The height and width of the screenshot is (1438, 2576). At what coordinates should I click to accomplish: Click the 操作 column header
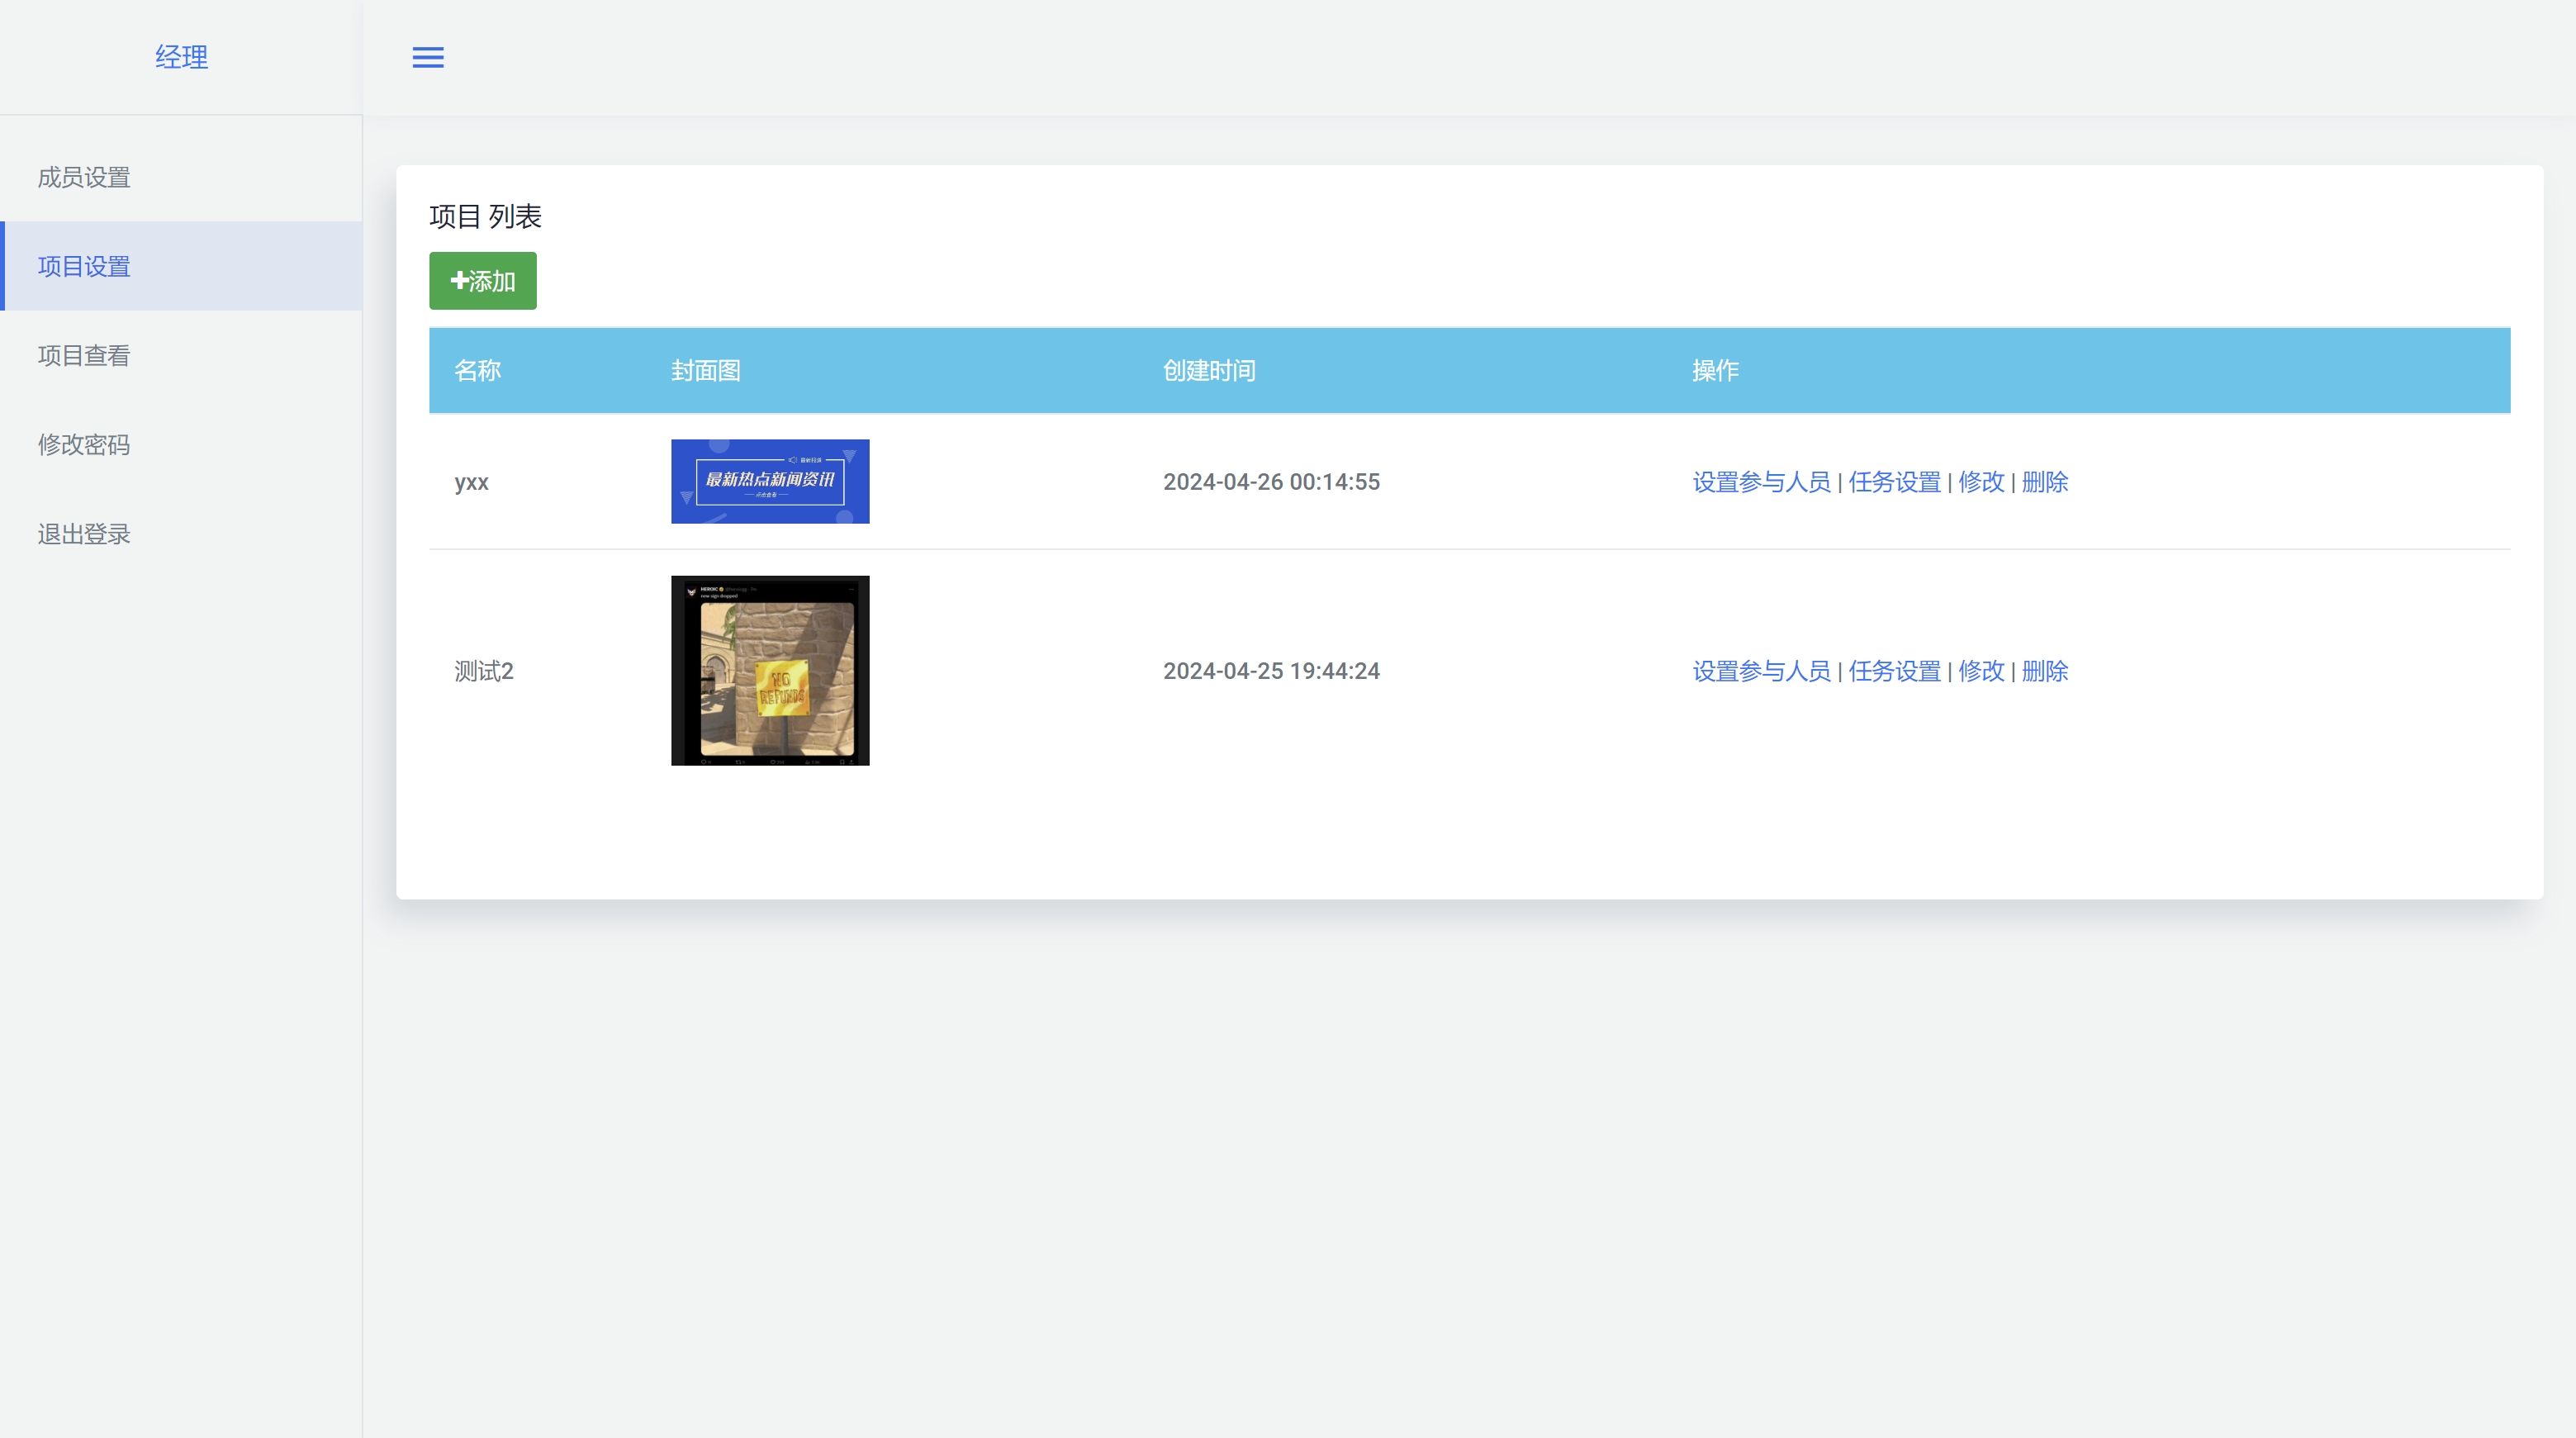(x=1716, y=371)
